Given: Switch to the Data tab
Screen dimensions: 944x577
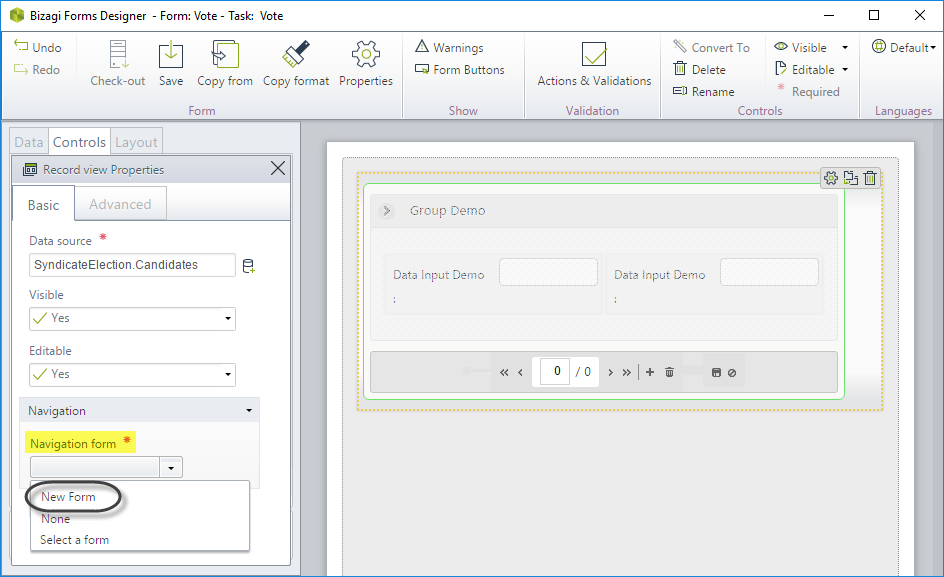Looking at the screenshot, I should click(29, 142).
